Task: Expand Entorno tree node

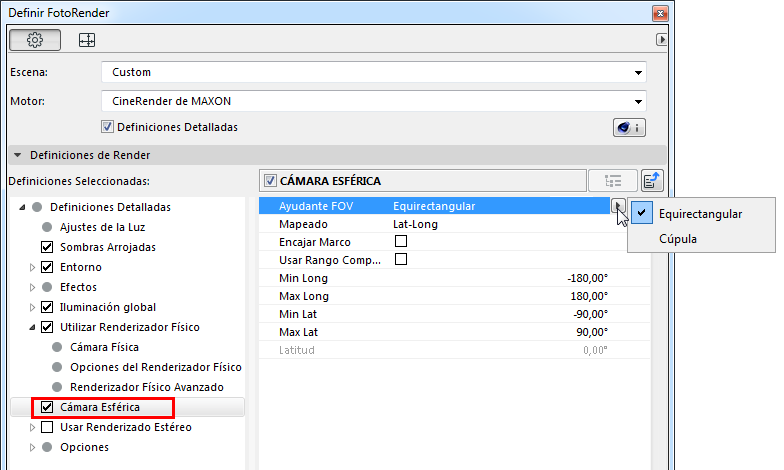Action: tap(32, 268)
